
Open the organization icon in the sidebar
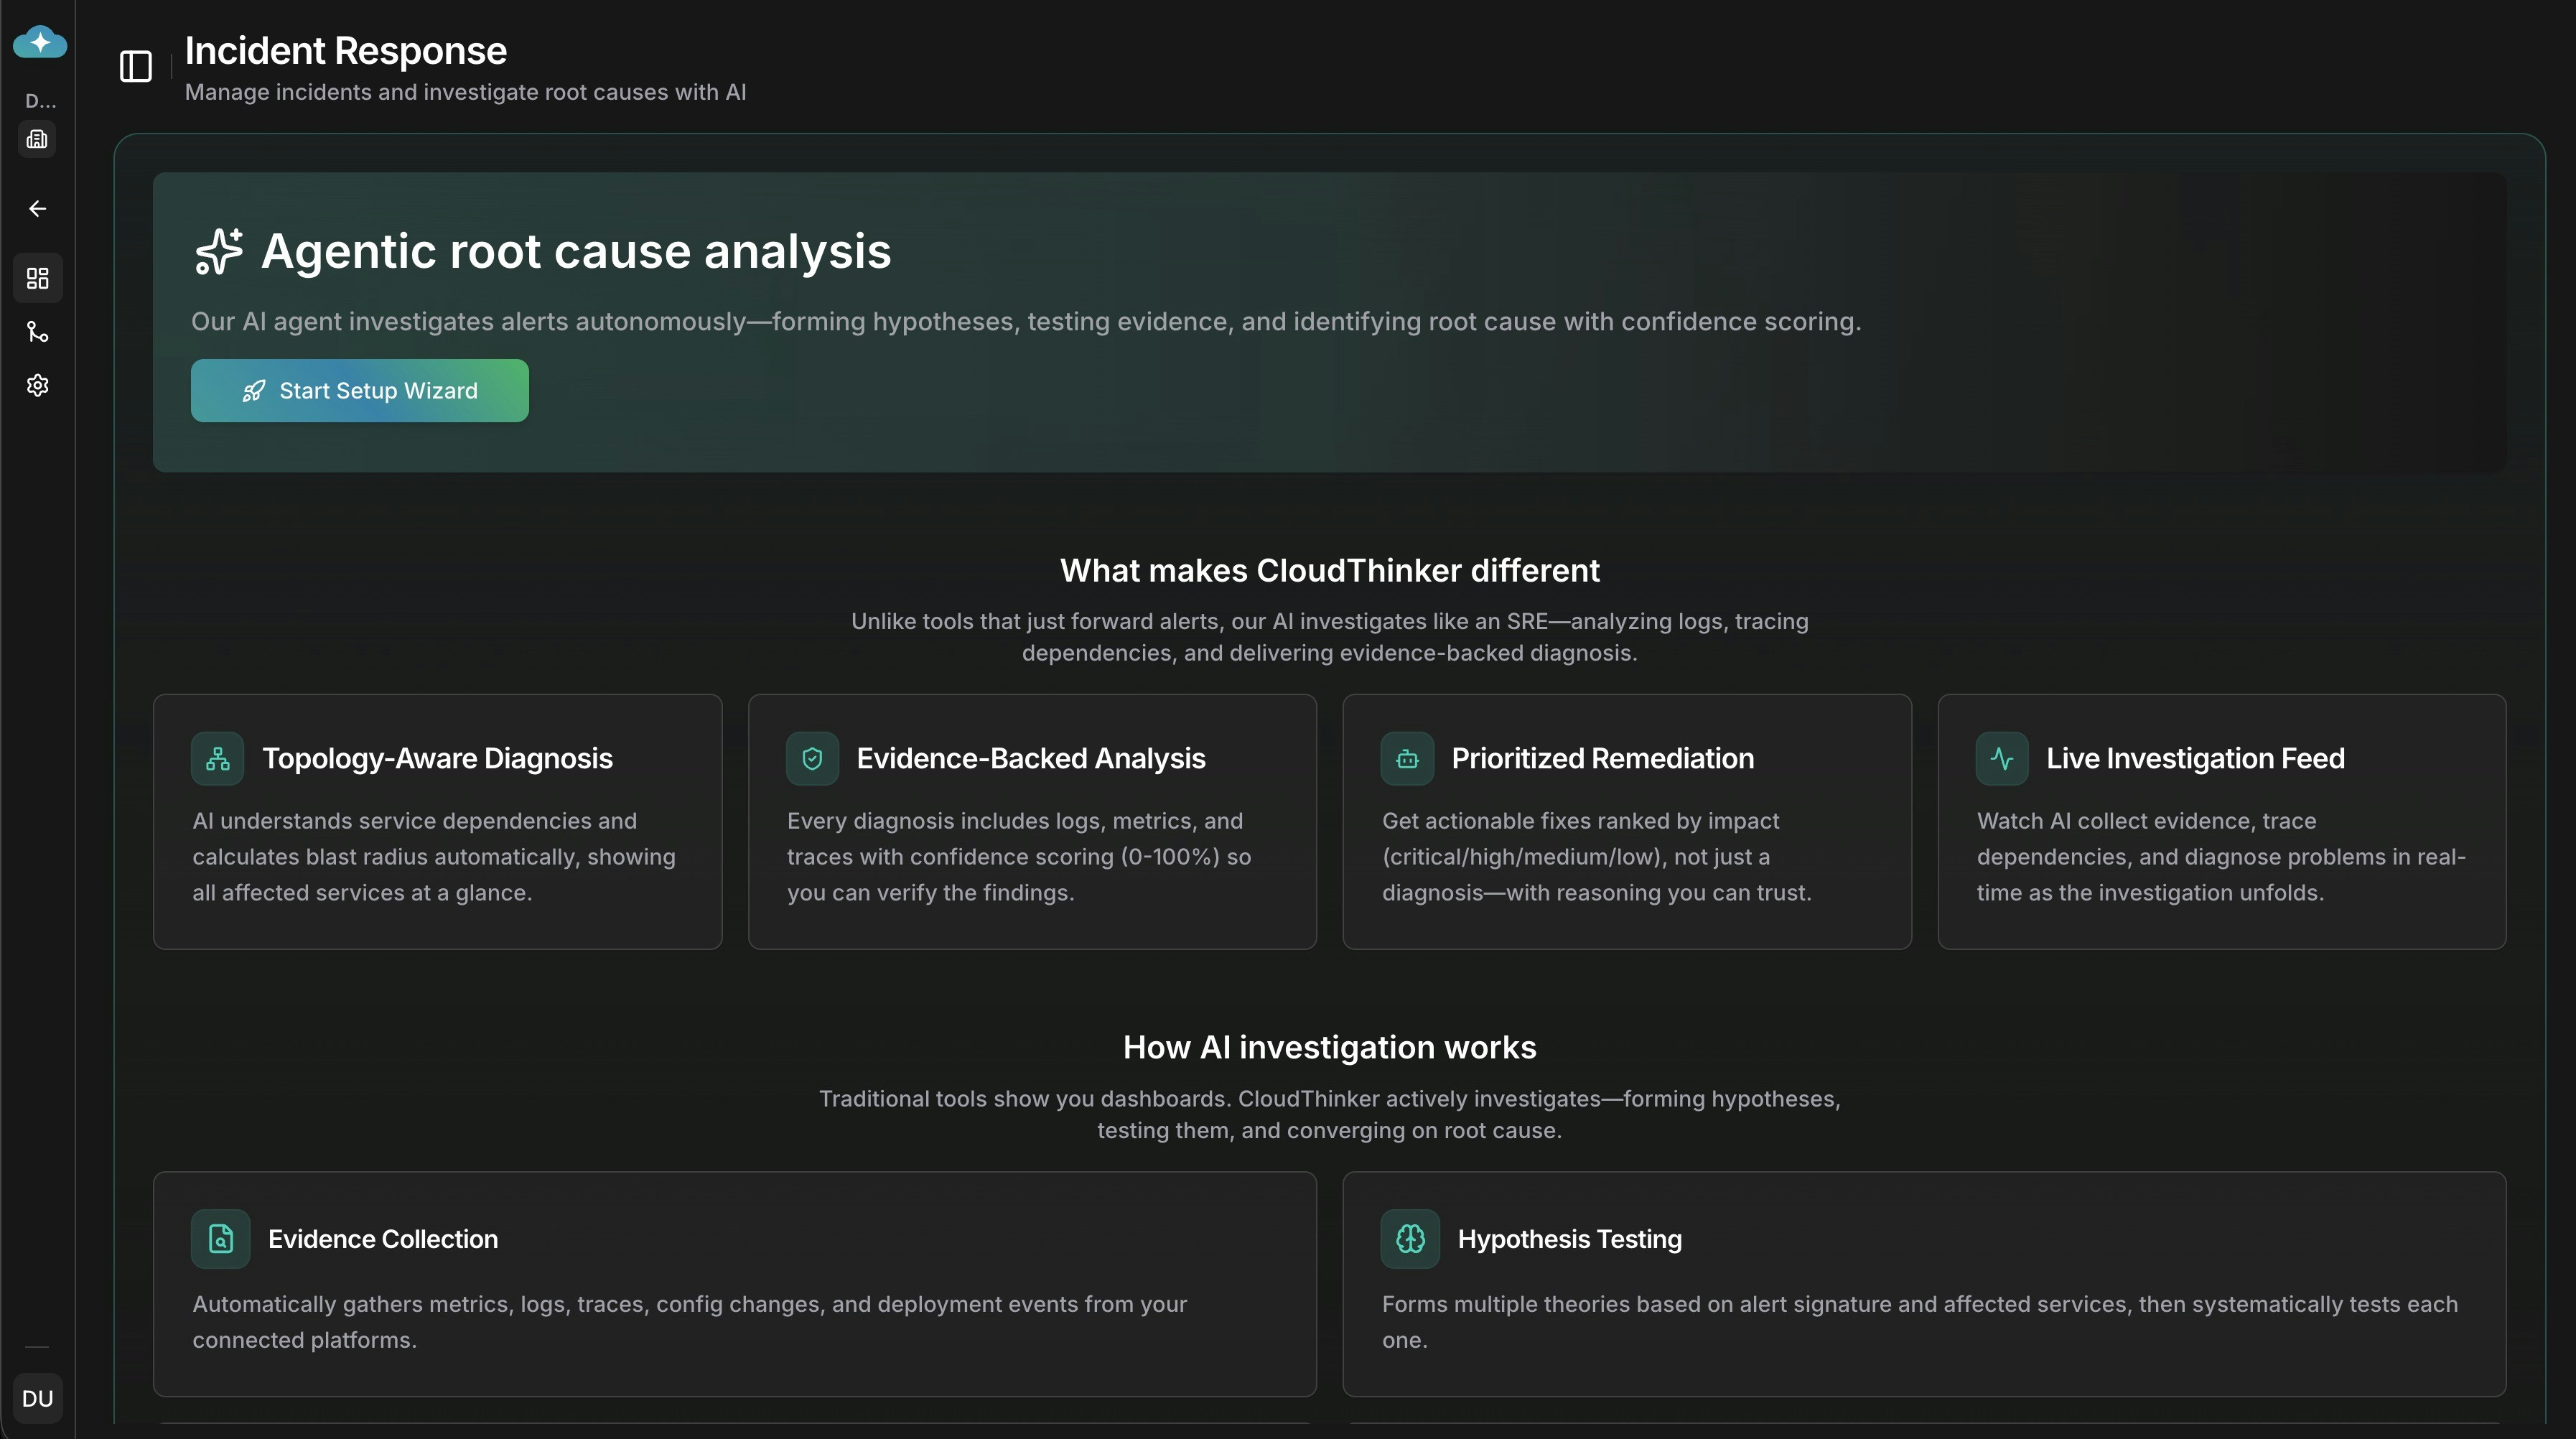(x=37, y=138)
